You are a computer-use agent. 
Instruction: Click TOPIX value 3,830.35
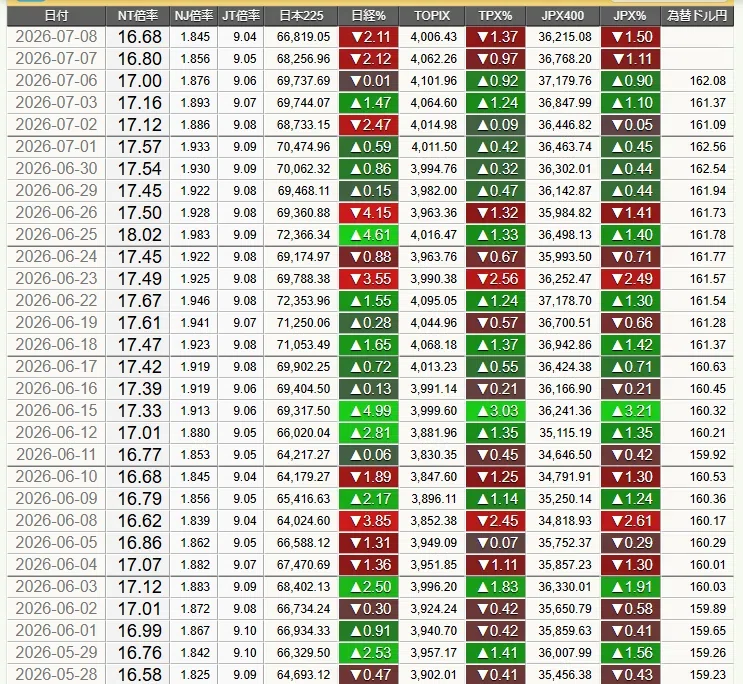(x=434, y=455)
